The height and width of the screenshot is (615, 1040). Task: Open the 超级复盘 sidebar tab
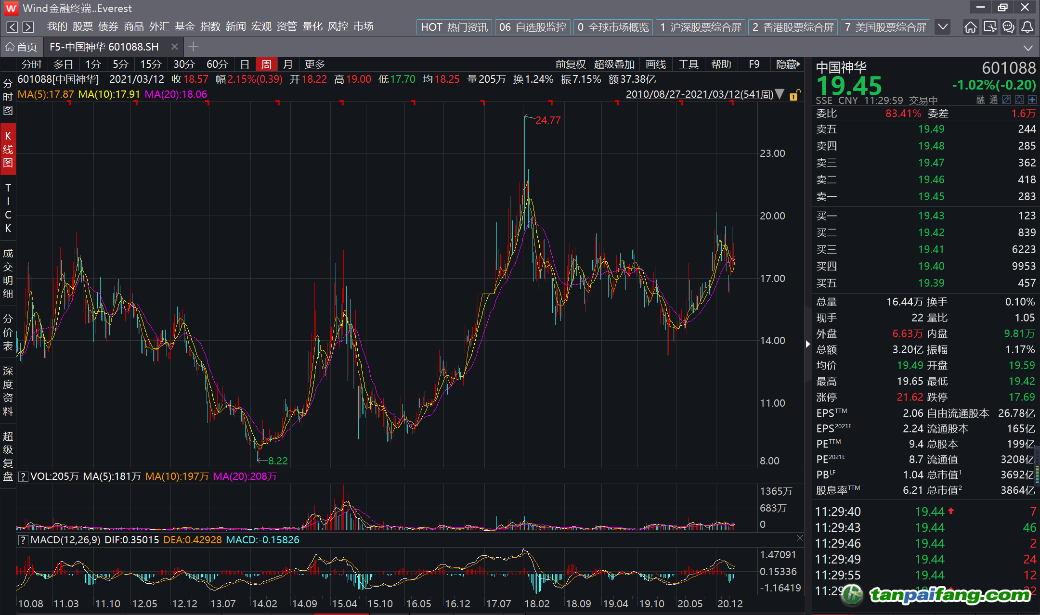click(x=8, y=456)
